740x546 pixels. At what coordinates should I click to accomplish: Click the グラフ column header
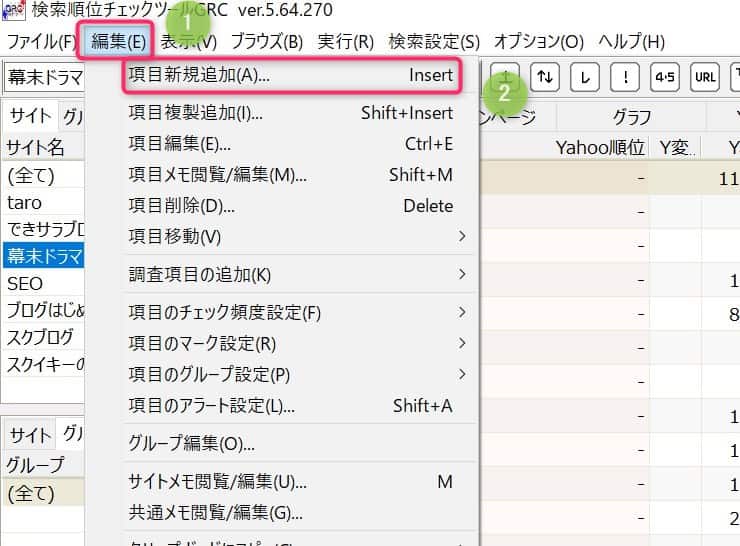pos(631,117)
